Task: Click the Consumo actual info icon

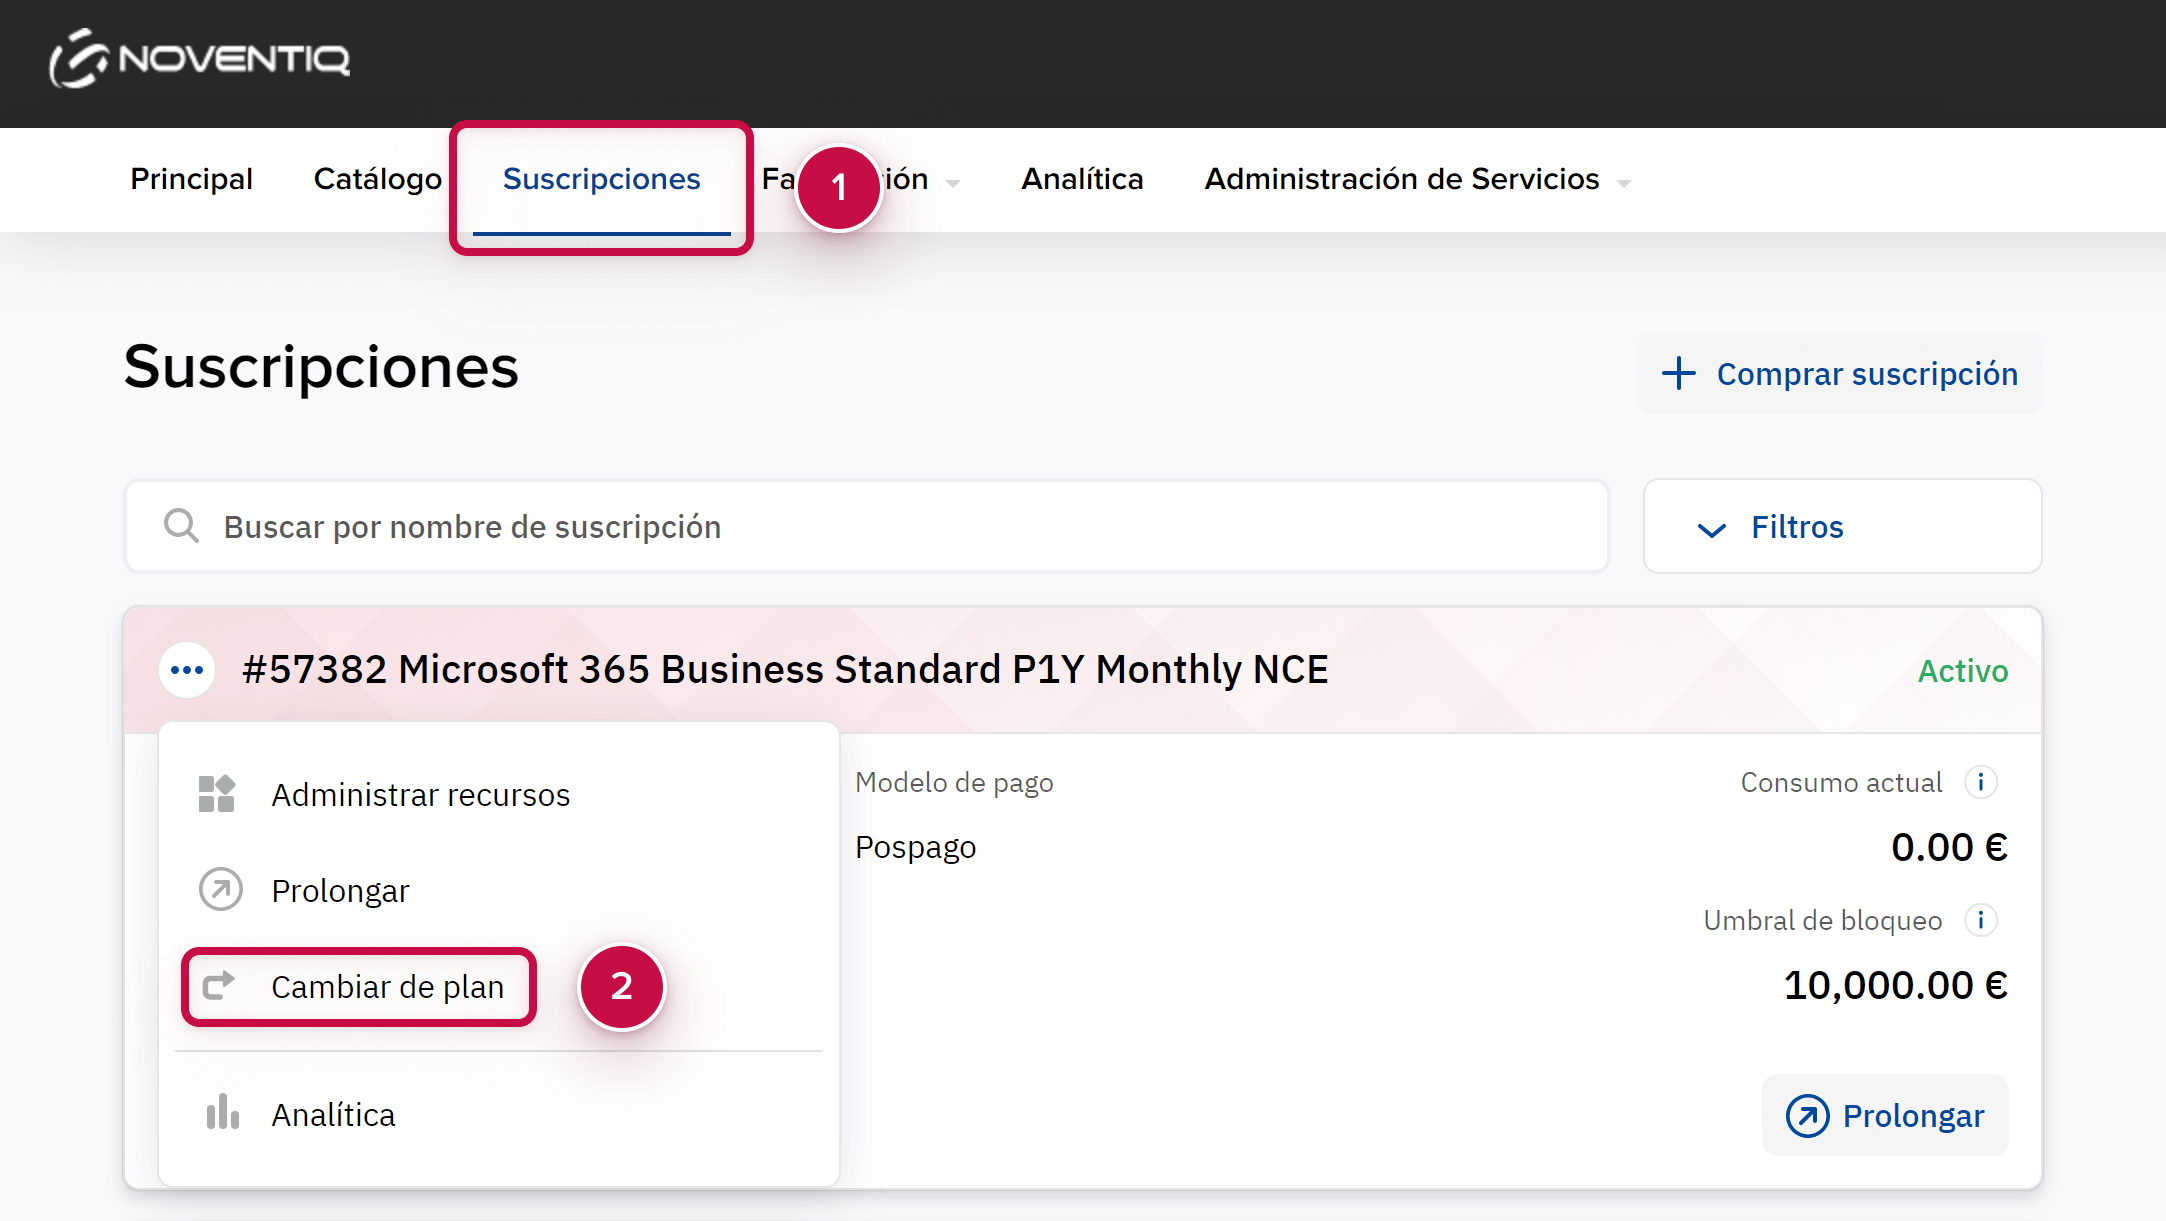Action: click(x=1980, y=782)
